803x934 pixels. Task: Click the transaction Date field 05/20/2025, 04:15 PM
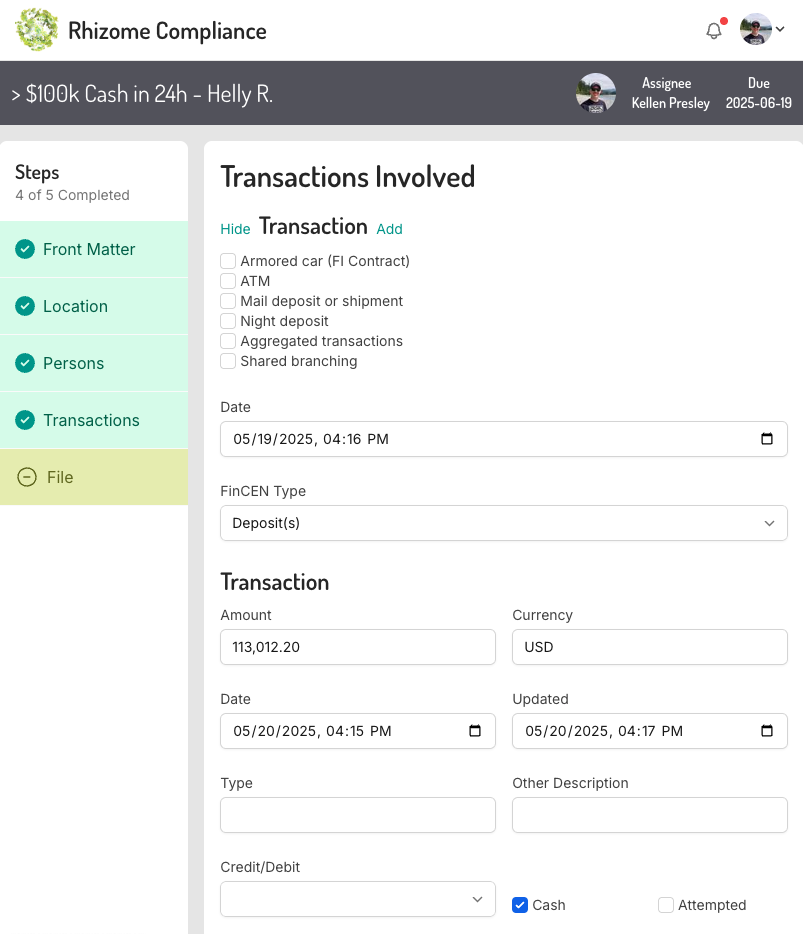tap(358, 731)
